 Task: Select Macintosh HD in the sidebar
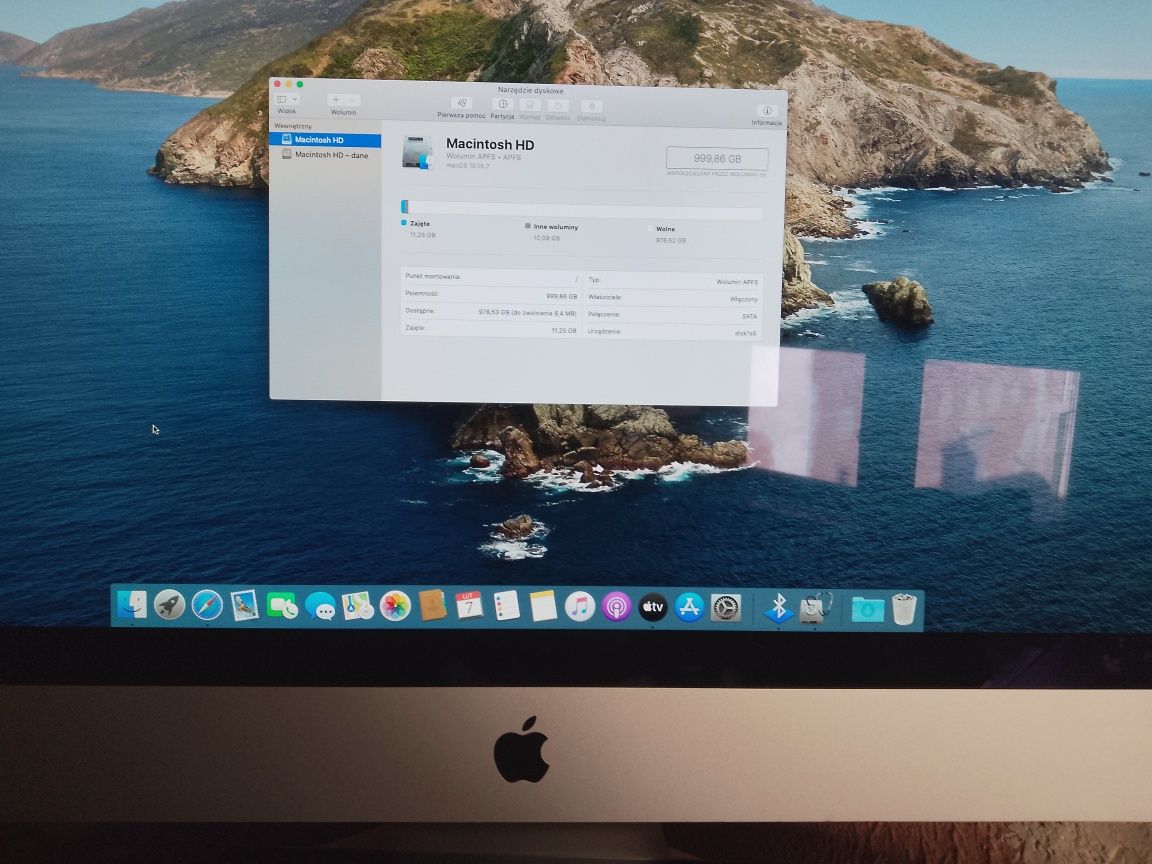click(325, 140)
